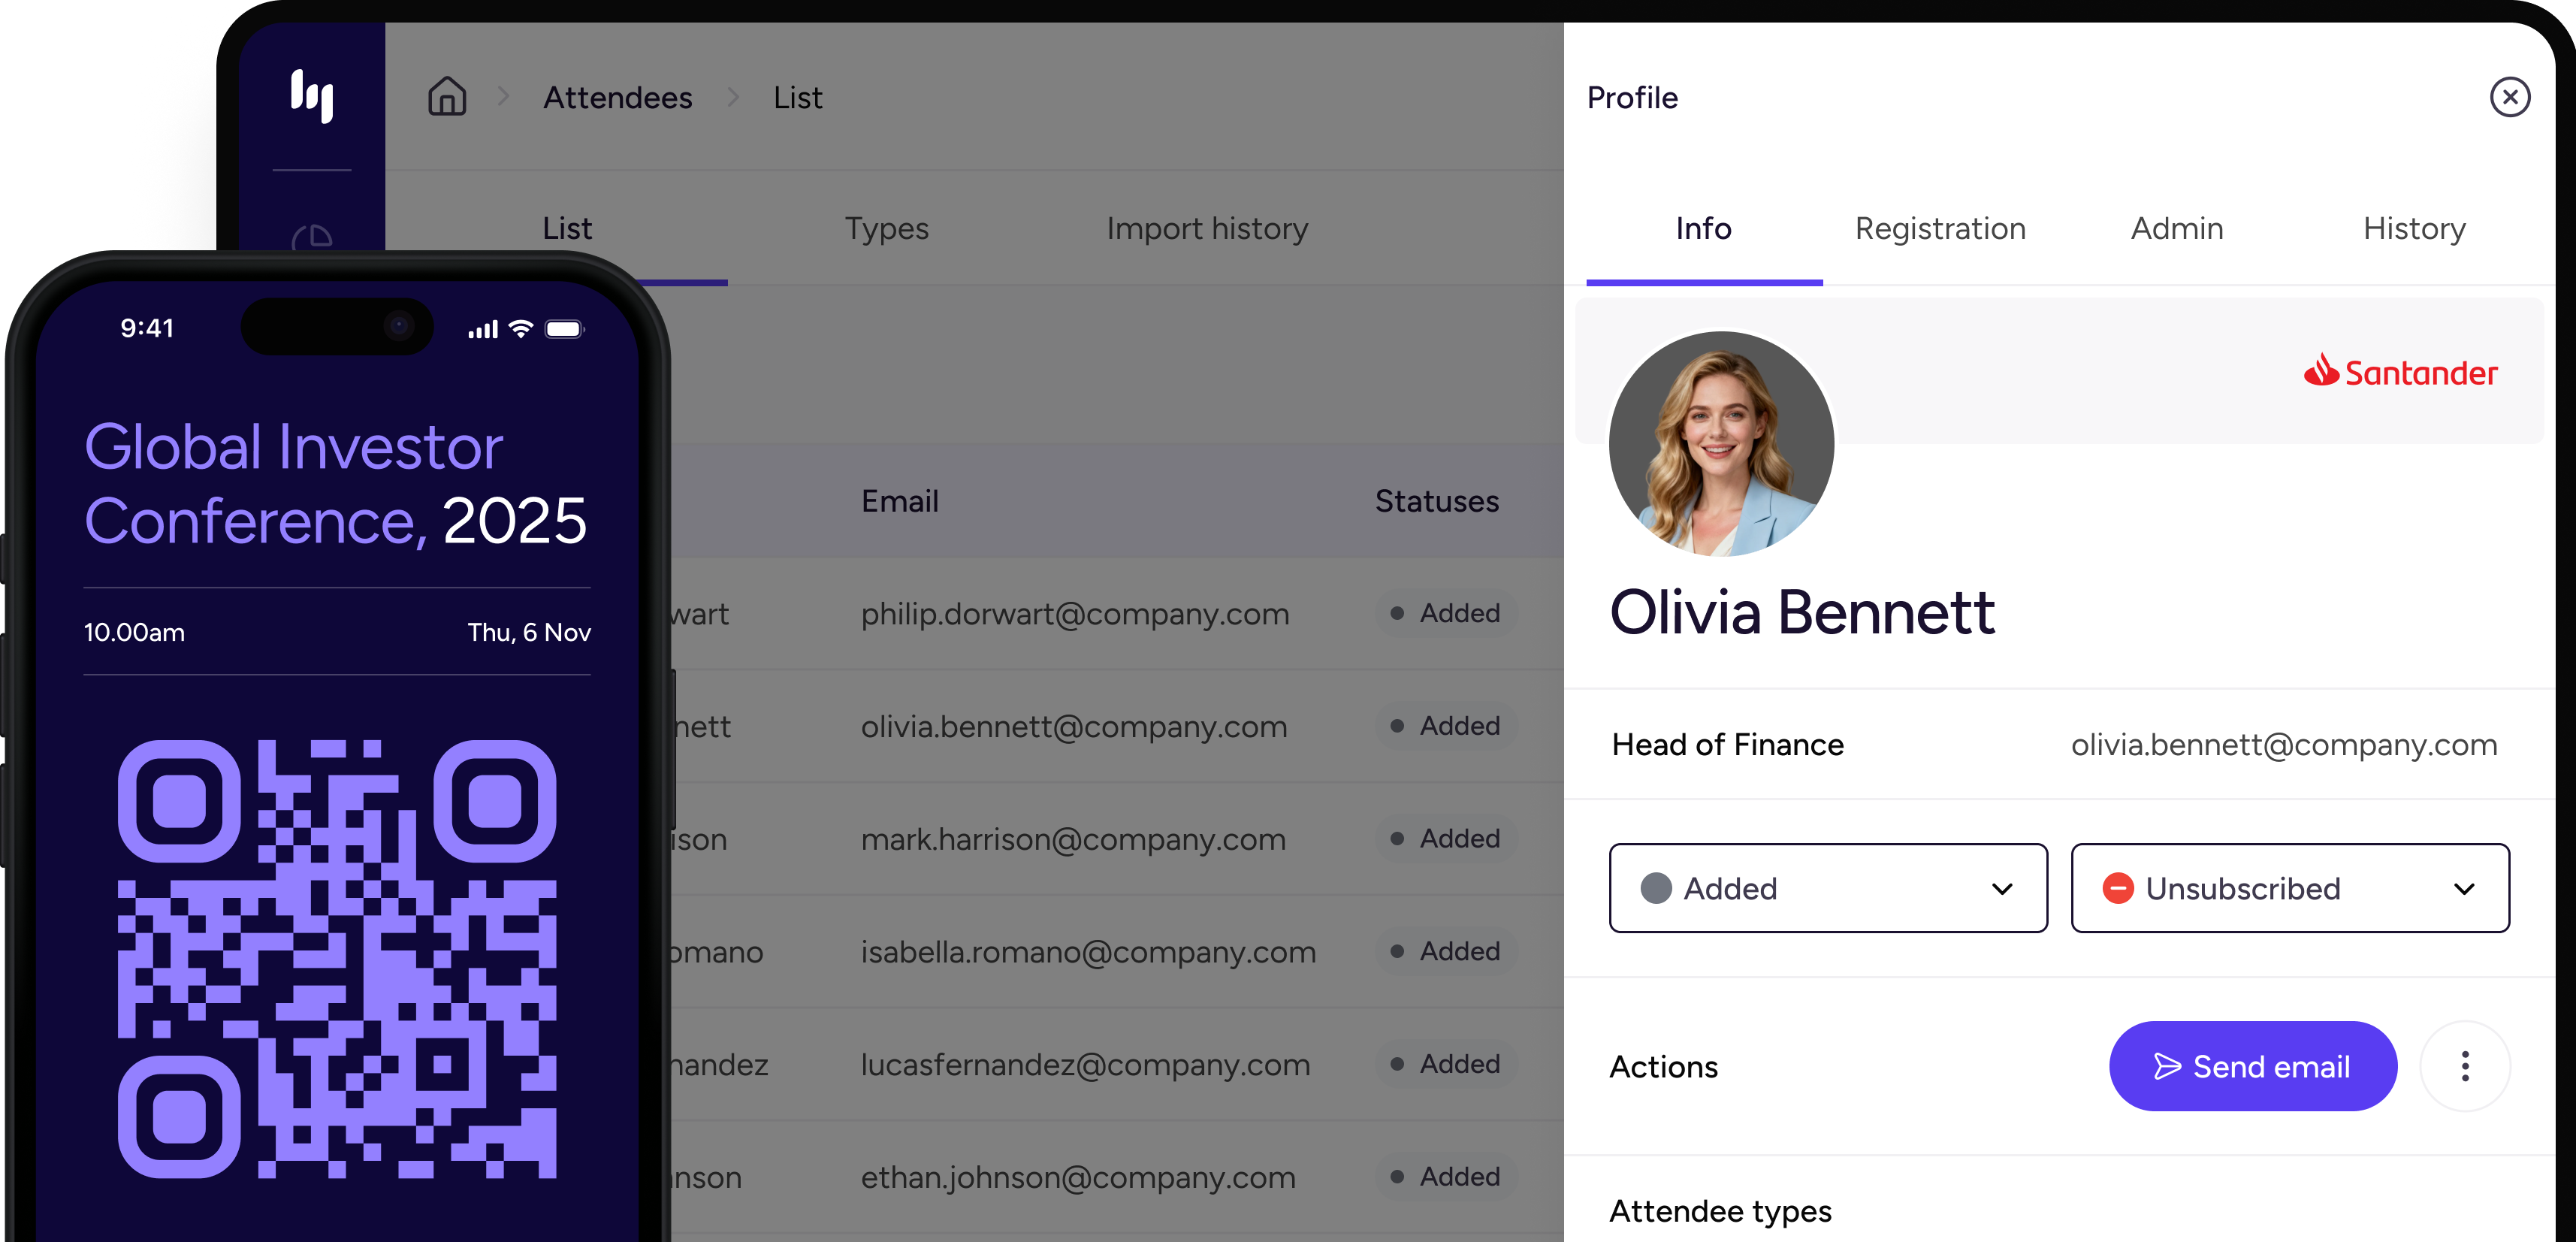Click the phone's Wi-Fi status icon
Viewport: 2576px width, 1242px height.
(521, 329)
